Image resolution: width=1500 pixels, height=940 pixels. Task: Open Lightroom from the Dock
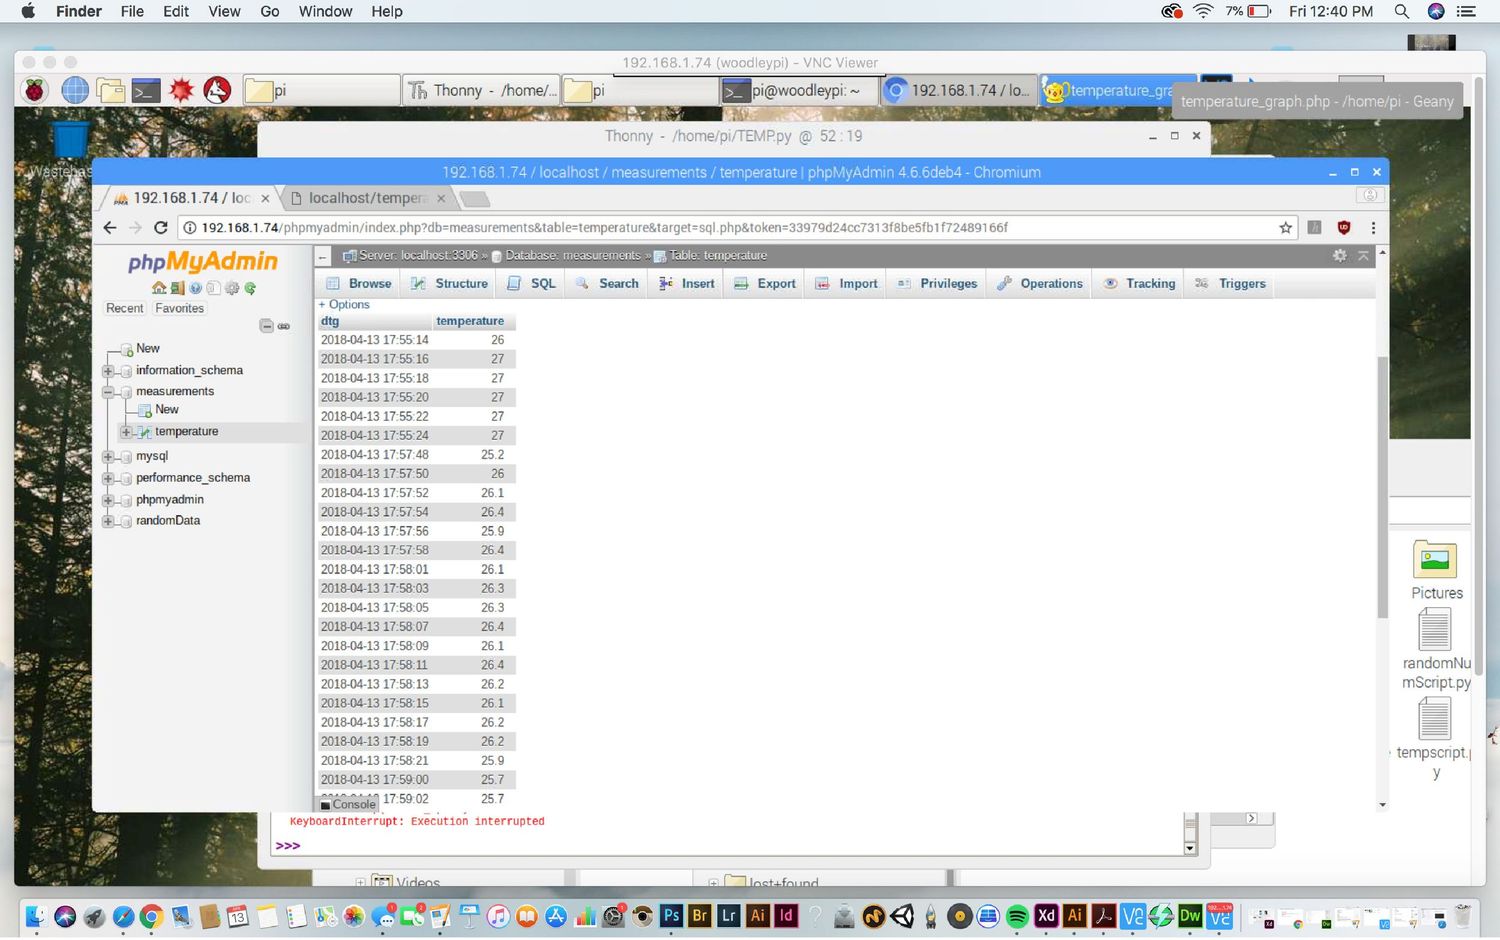click(729, 915)
